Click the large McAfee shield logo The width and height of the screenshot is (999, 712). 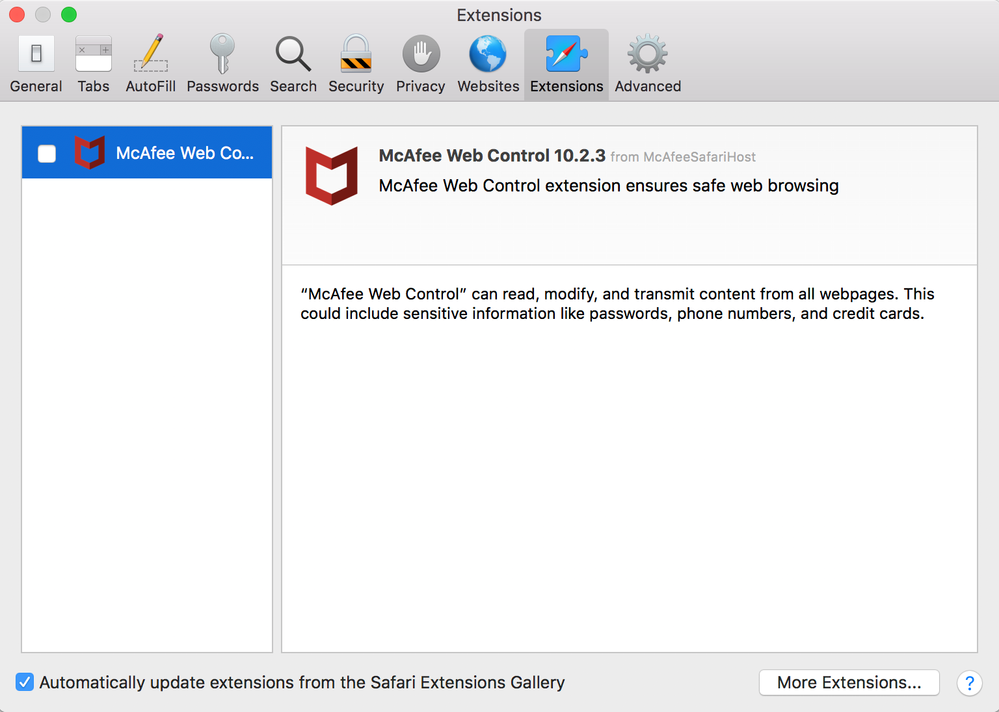[x=331, y=175]
